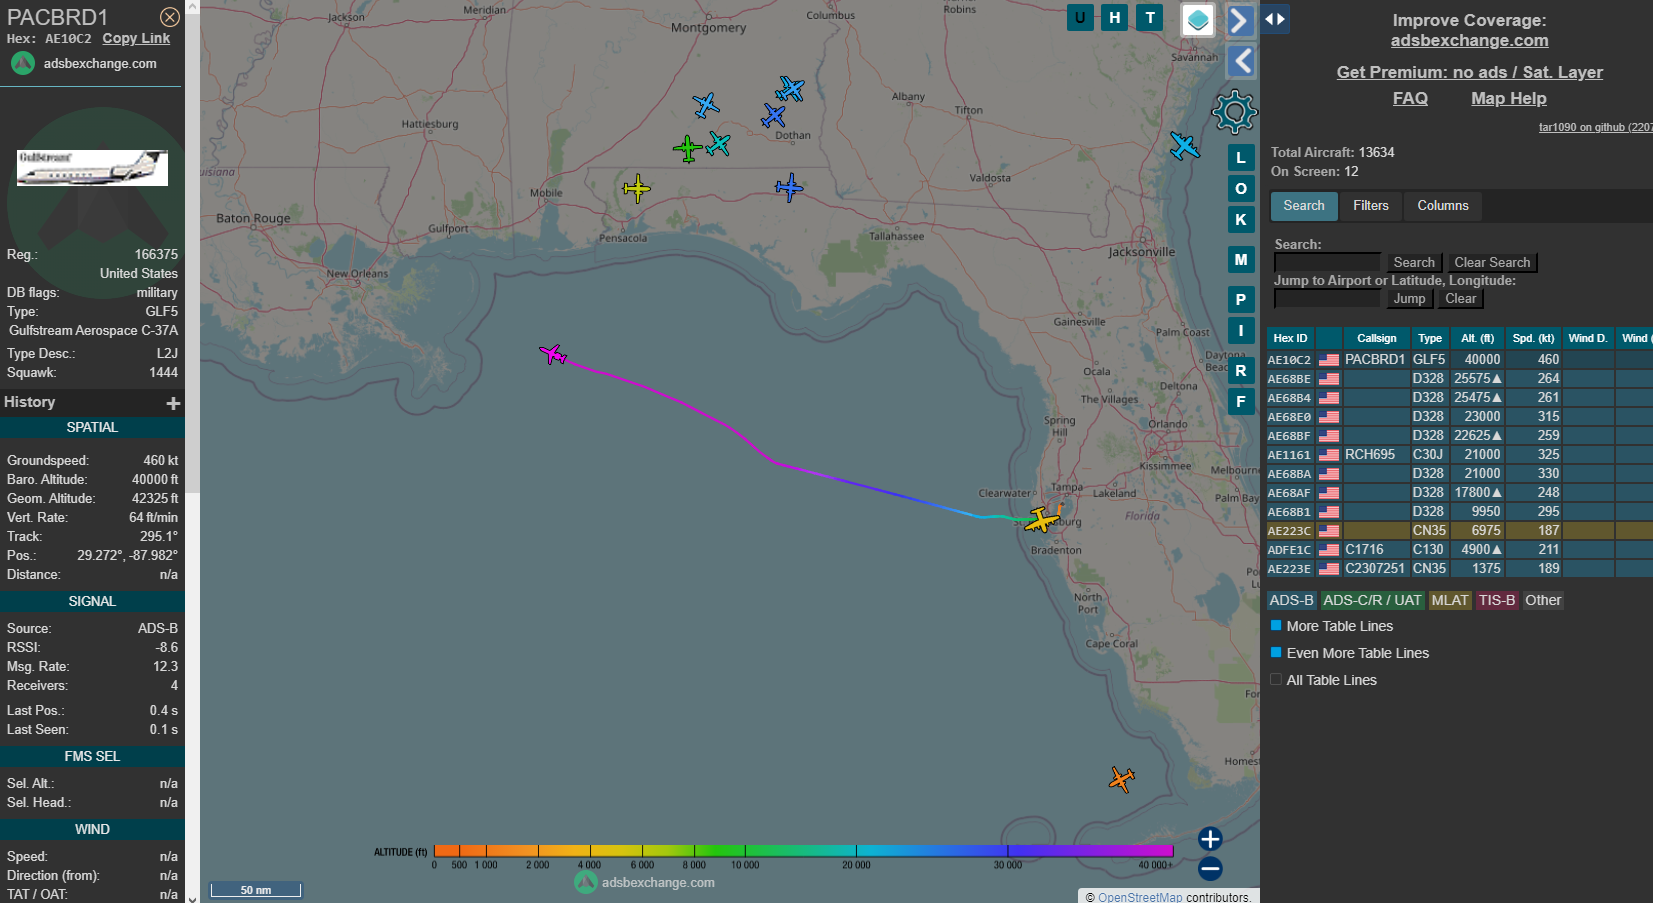Toggle the sidebar expand double-arrow button
The height and width of the screenshot is (903, 1653).
pos(1274,19)
